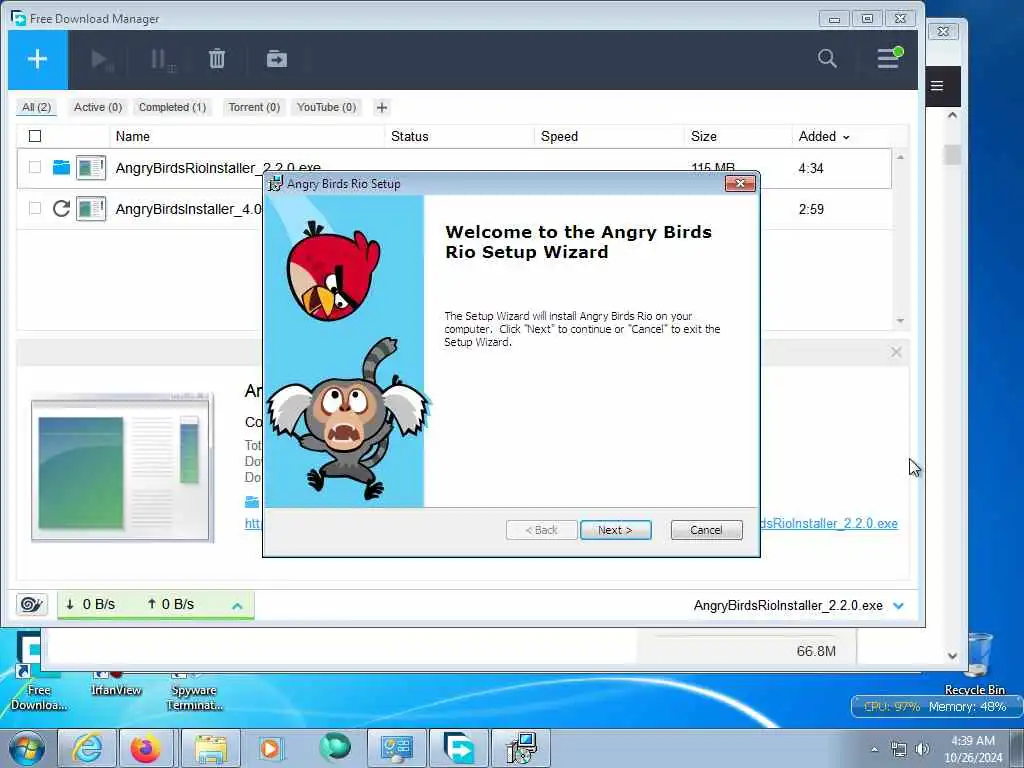The image size is (1024, 768).
Task: Click the volume speaker tray icon
Action: (922, 749)
